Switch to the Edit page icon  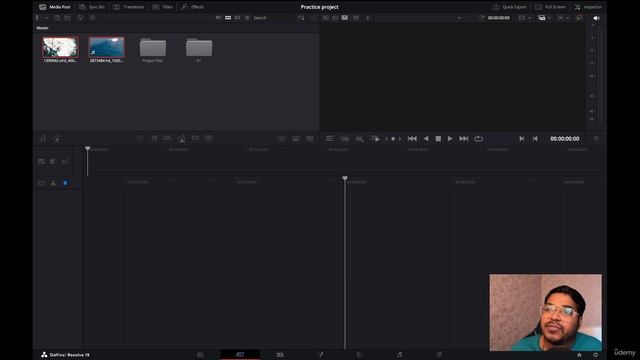[280, 355]
